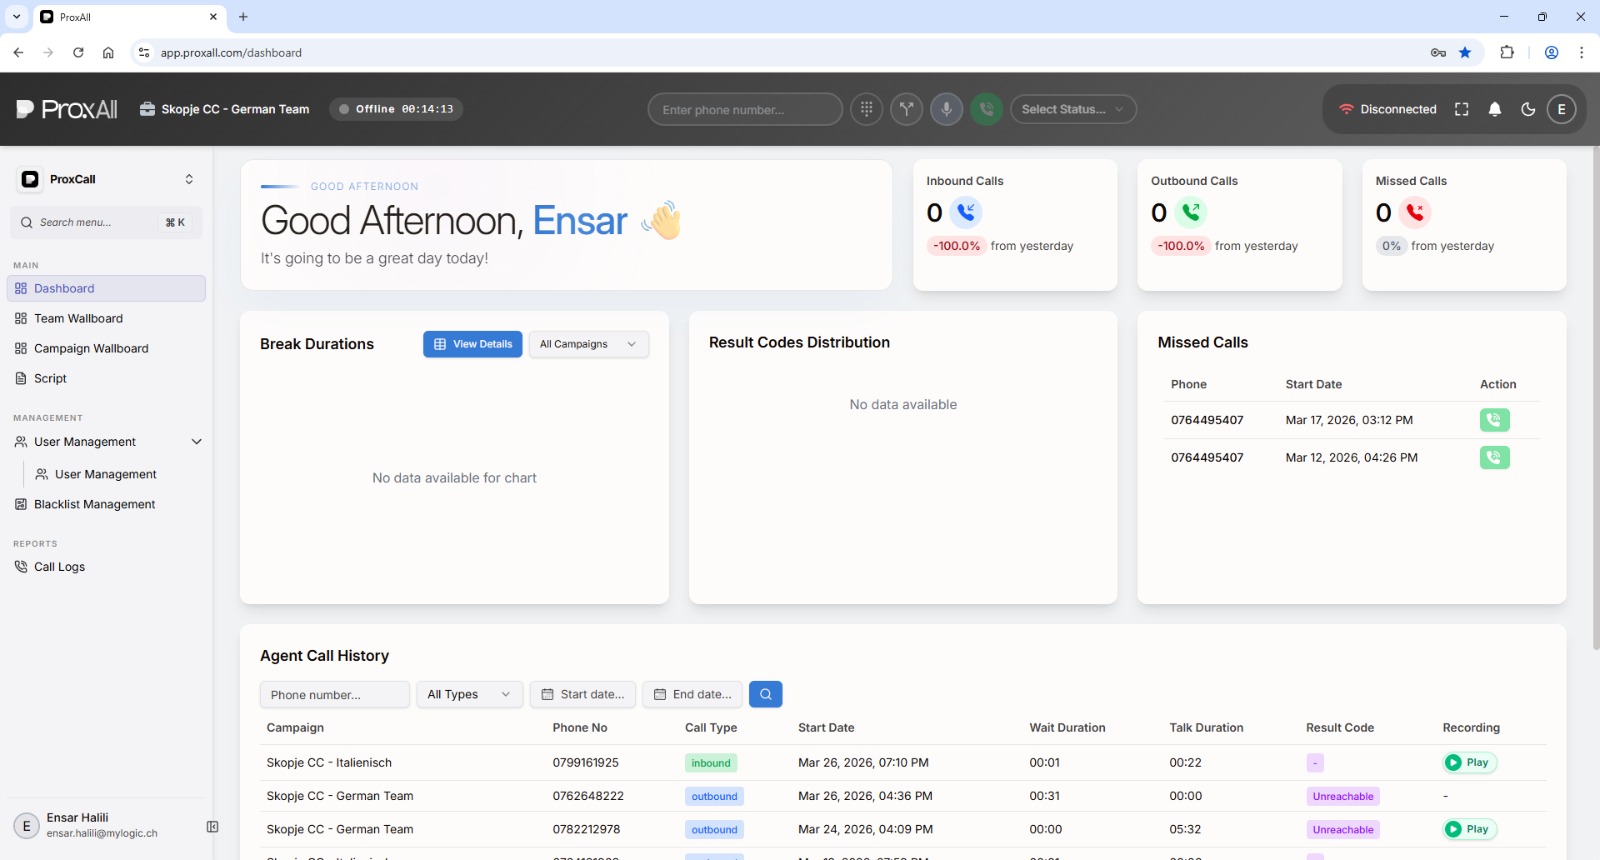Viewport: 1600px width, 860px height.
Task: Open a new browser tab
Action: click(x=243, y=17)
